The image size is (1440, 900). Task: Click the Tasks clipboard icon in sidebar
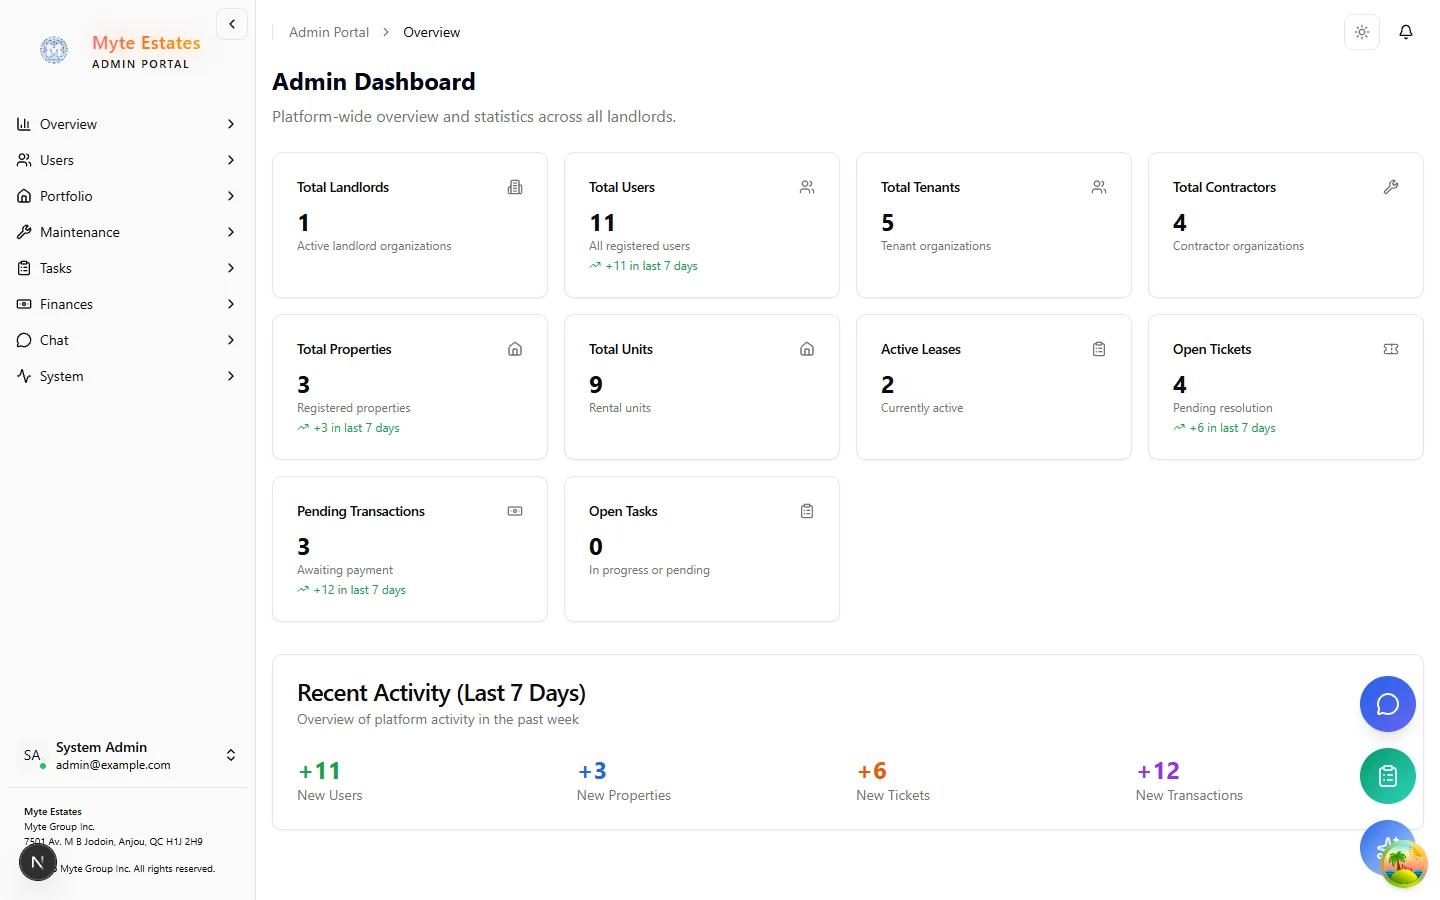[24, 268]
